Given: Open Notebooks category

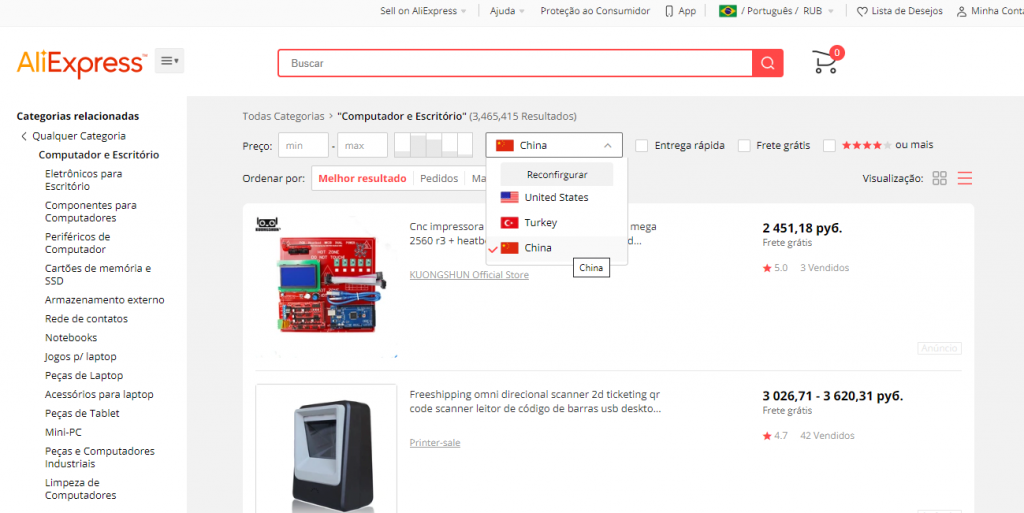Looking at the screenshot, I should click(x=71, y=338).
